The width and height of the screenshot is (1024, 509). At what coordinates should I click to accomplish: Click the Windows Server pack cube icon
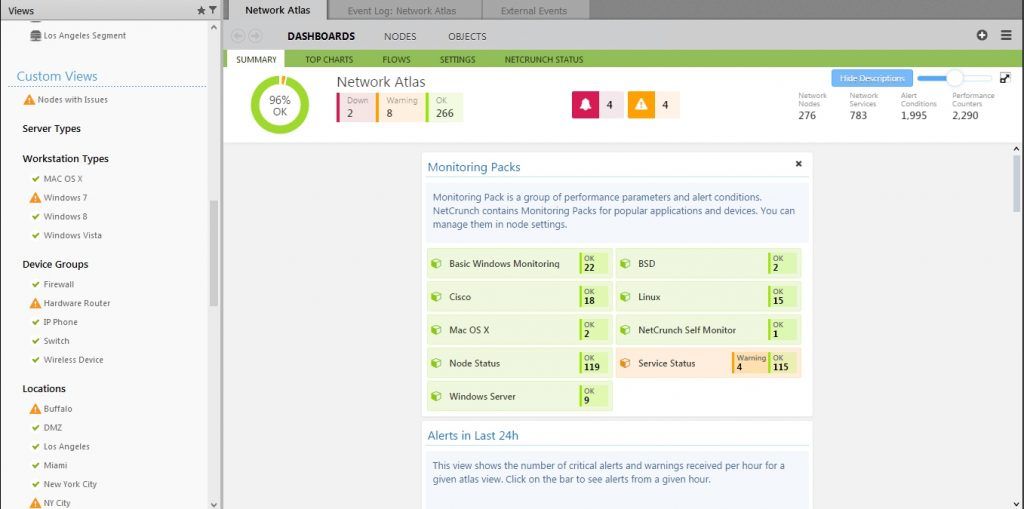pos(436,397)
